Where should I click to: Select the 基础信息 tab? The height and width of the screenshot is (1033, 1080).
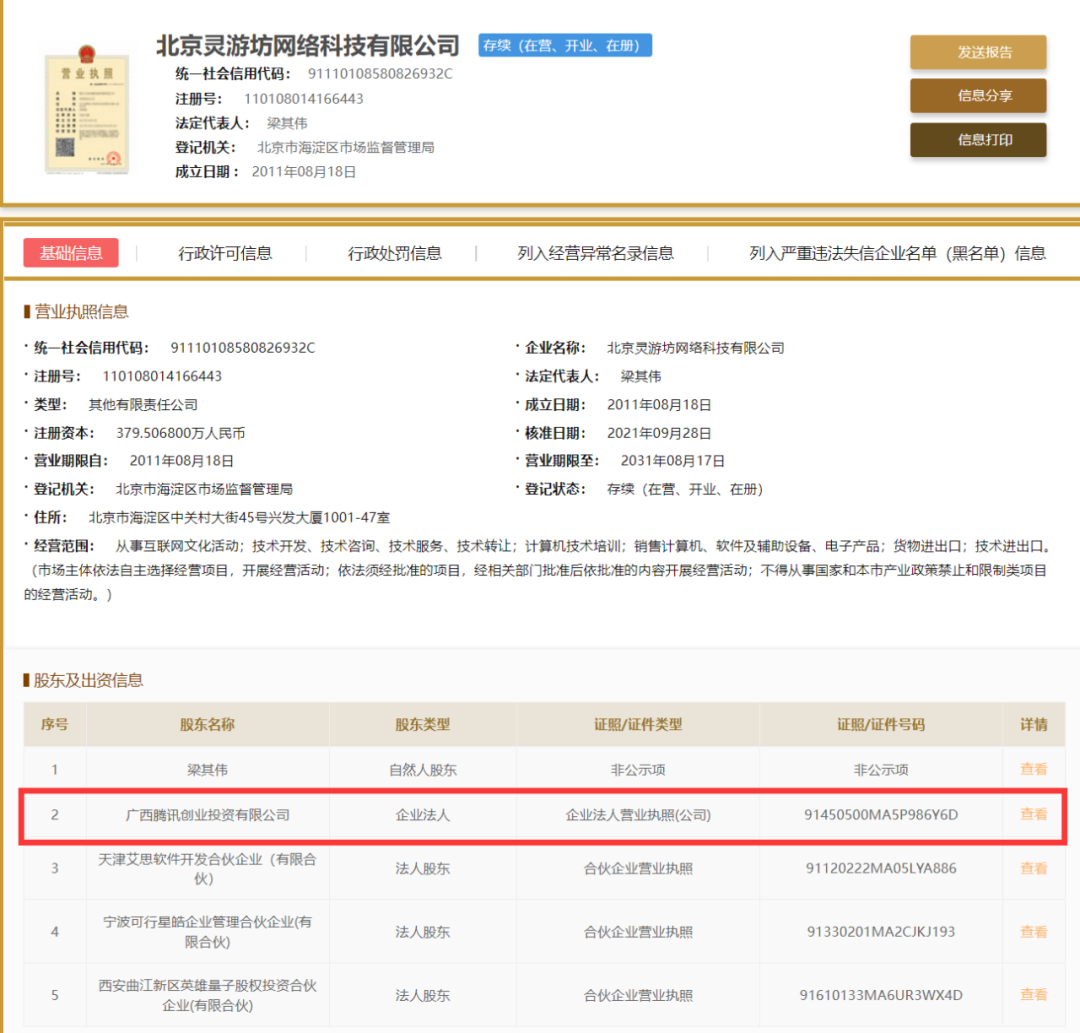click(x=71, y=253)
